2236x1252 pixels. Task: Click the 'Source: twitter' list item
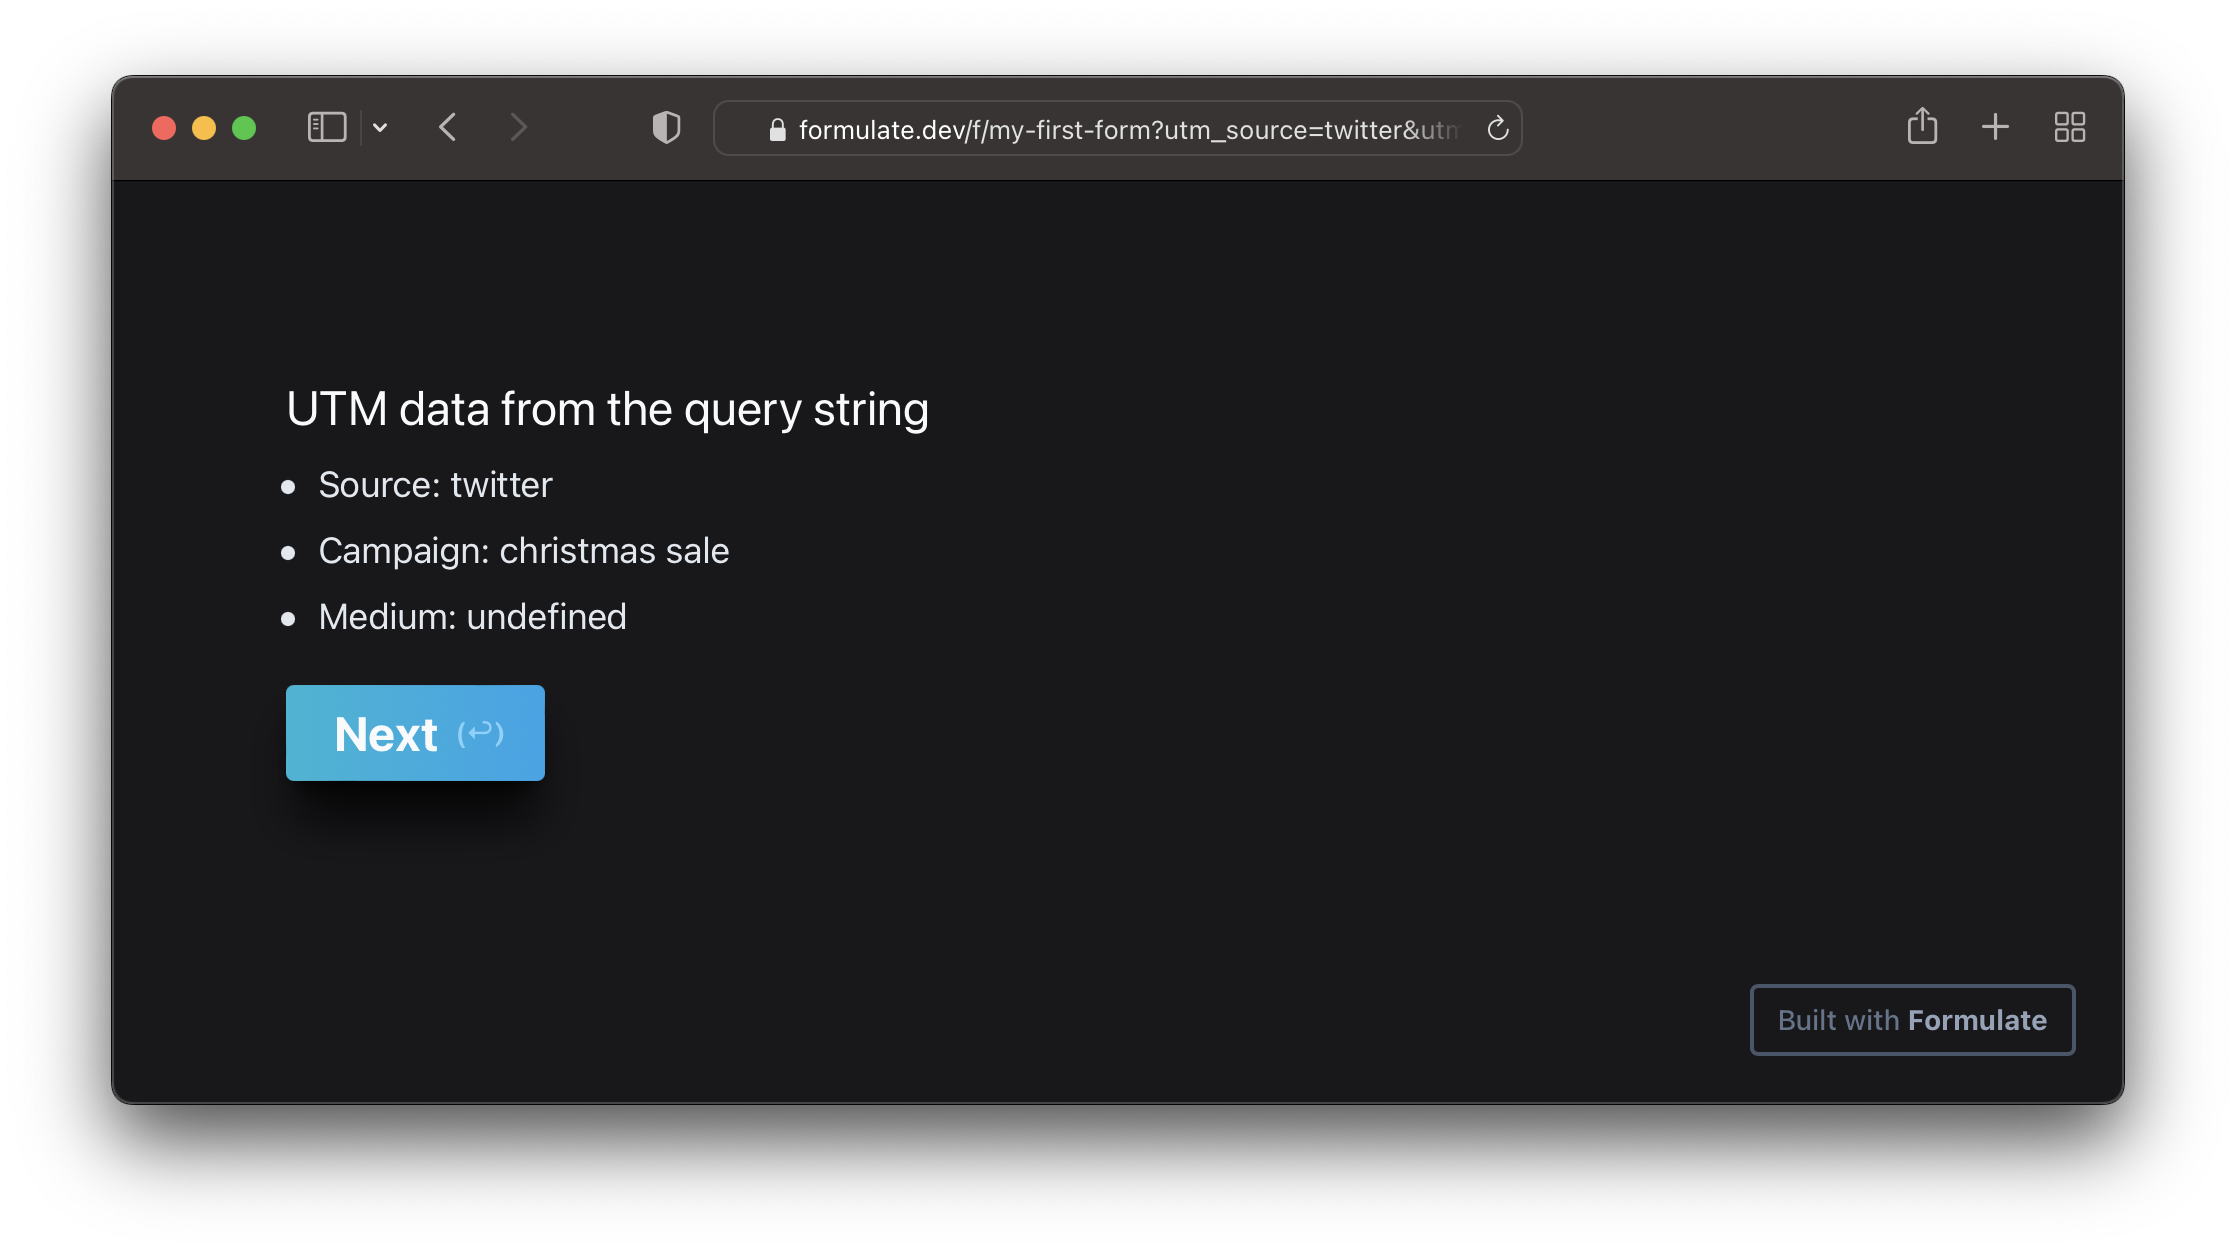(x=435, y=485)
